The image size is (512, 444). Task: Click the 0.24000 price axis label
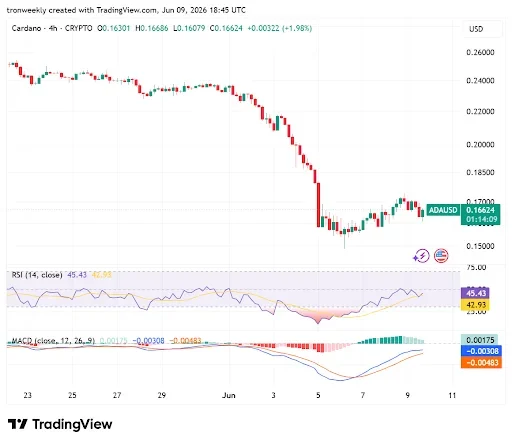[480, 81]
